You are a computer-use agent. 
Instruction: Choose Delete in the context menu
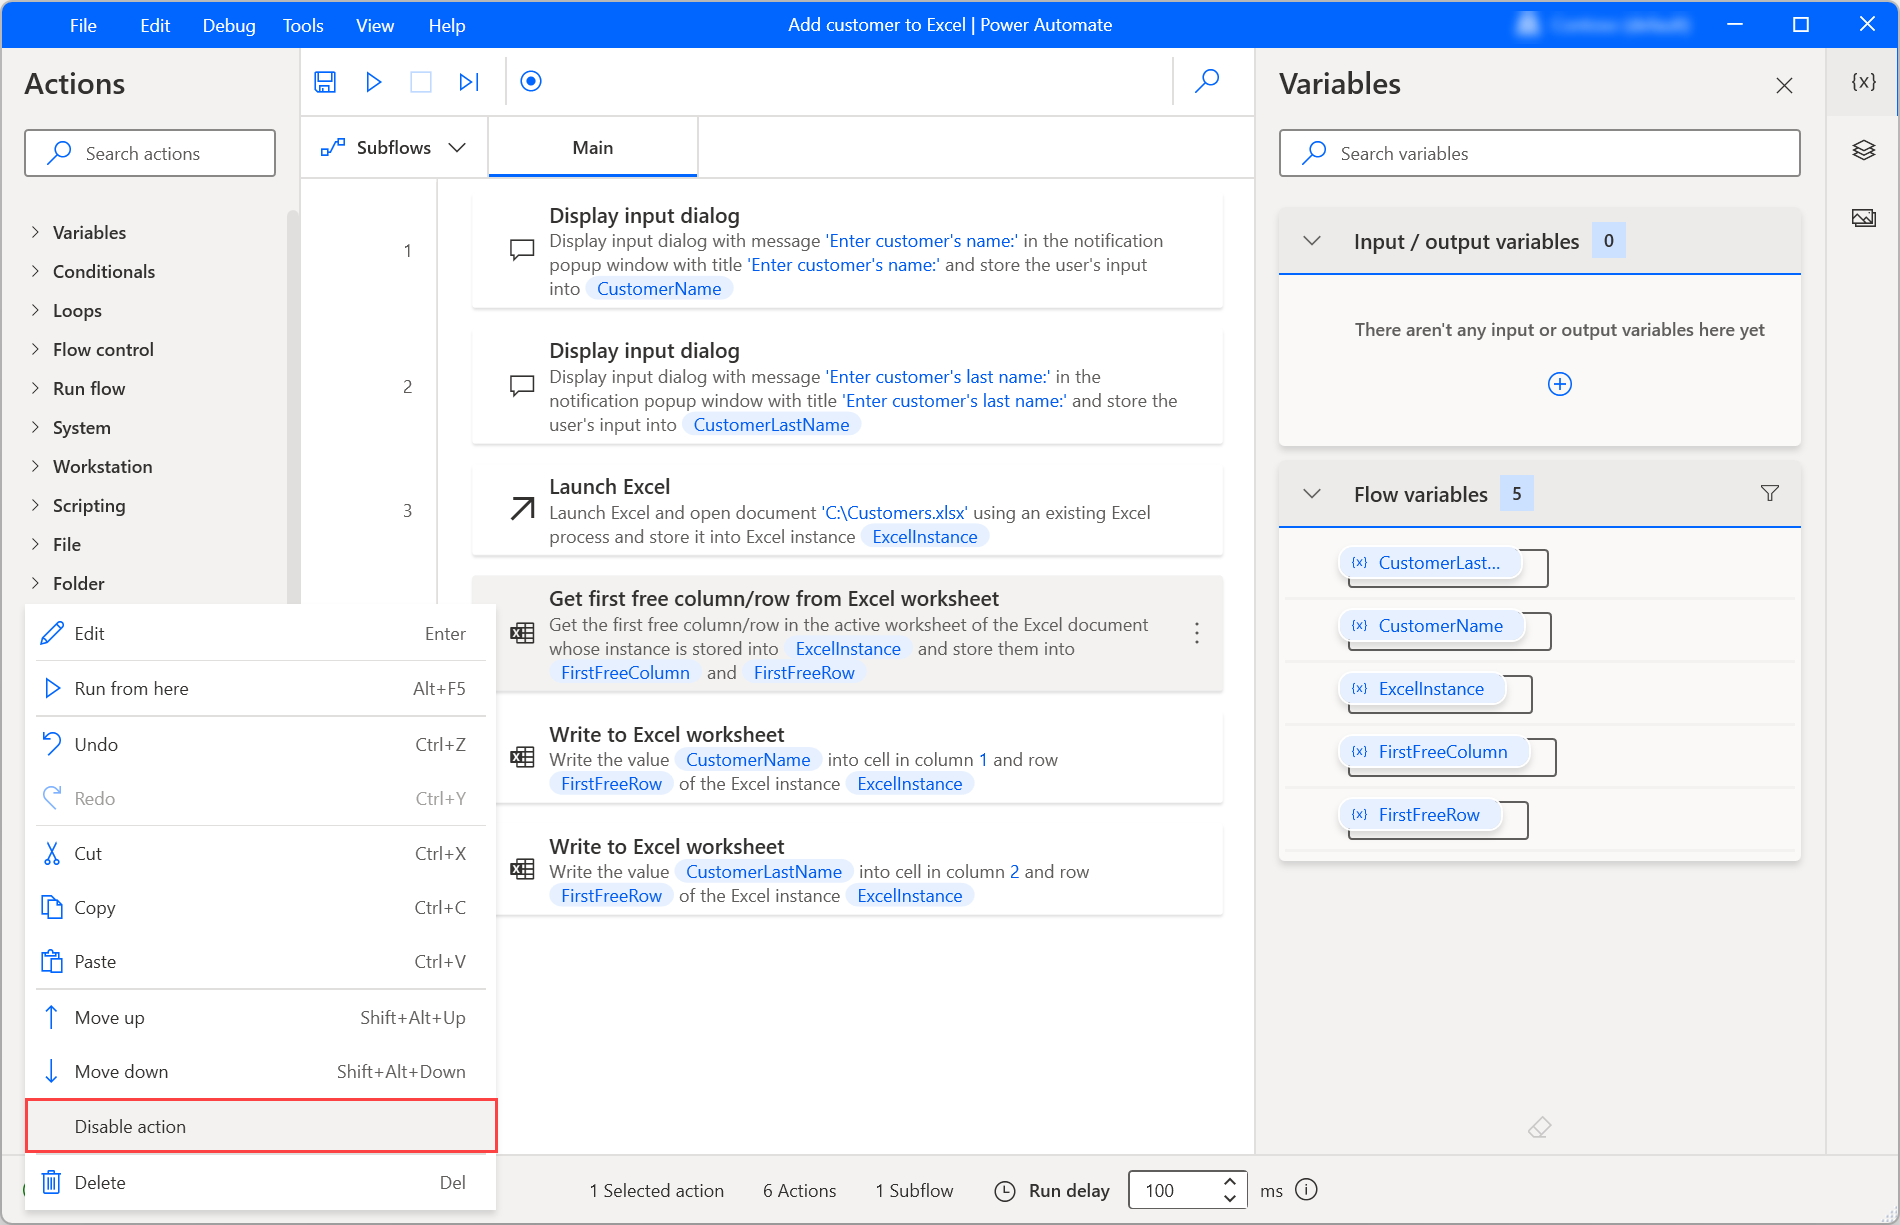260,1182
